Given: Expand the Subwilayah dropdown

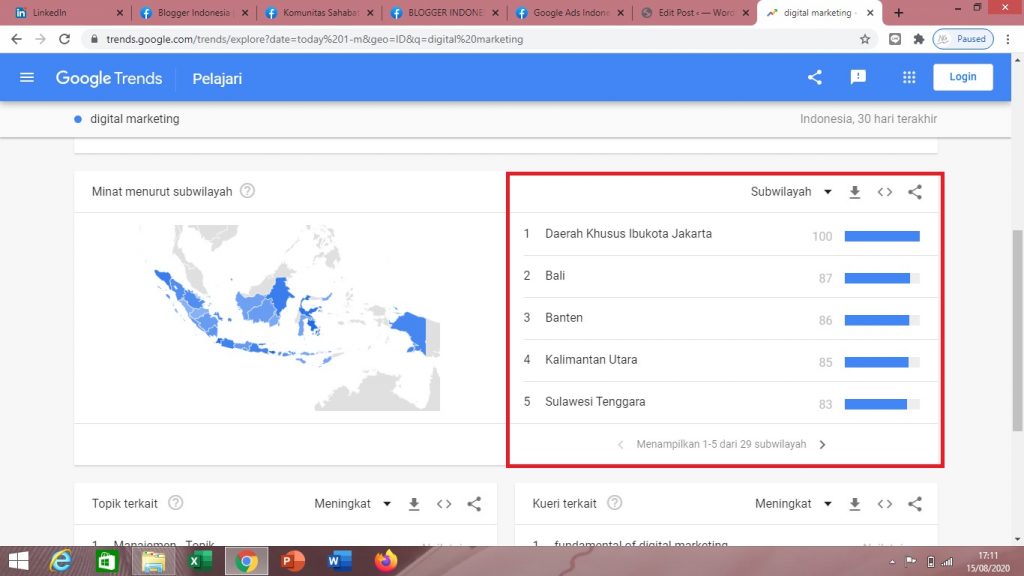Looking at the screenshot, I should click(x=791, y=192).
